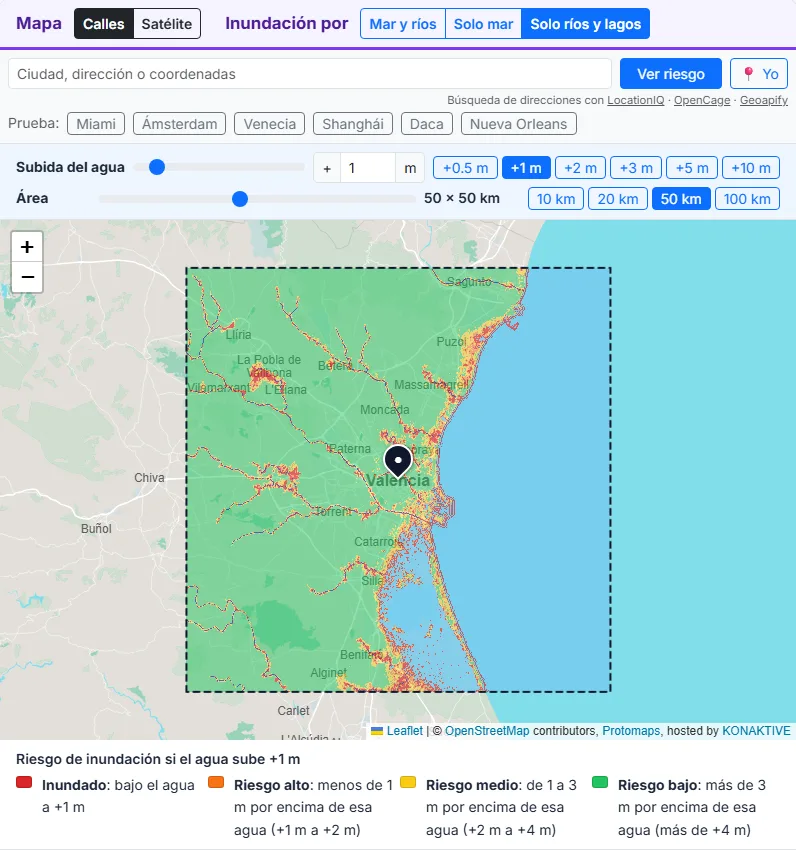The image size is (796, 850).
Task: Zoom in on the map
Action: (27, 247)
